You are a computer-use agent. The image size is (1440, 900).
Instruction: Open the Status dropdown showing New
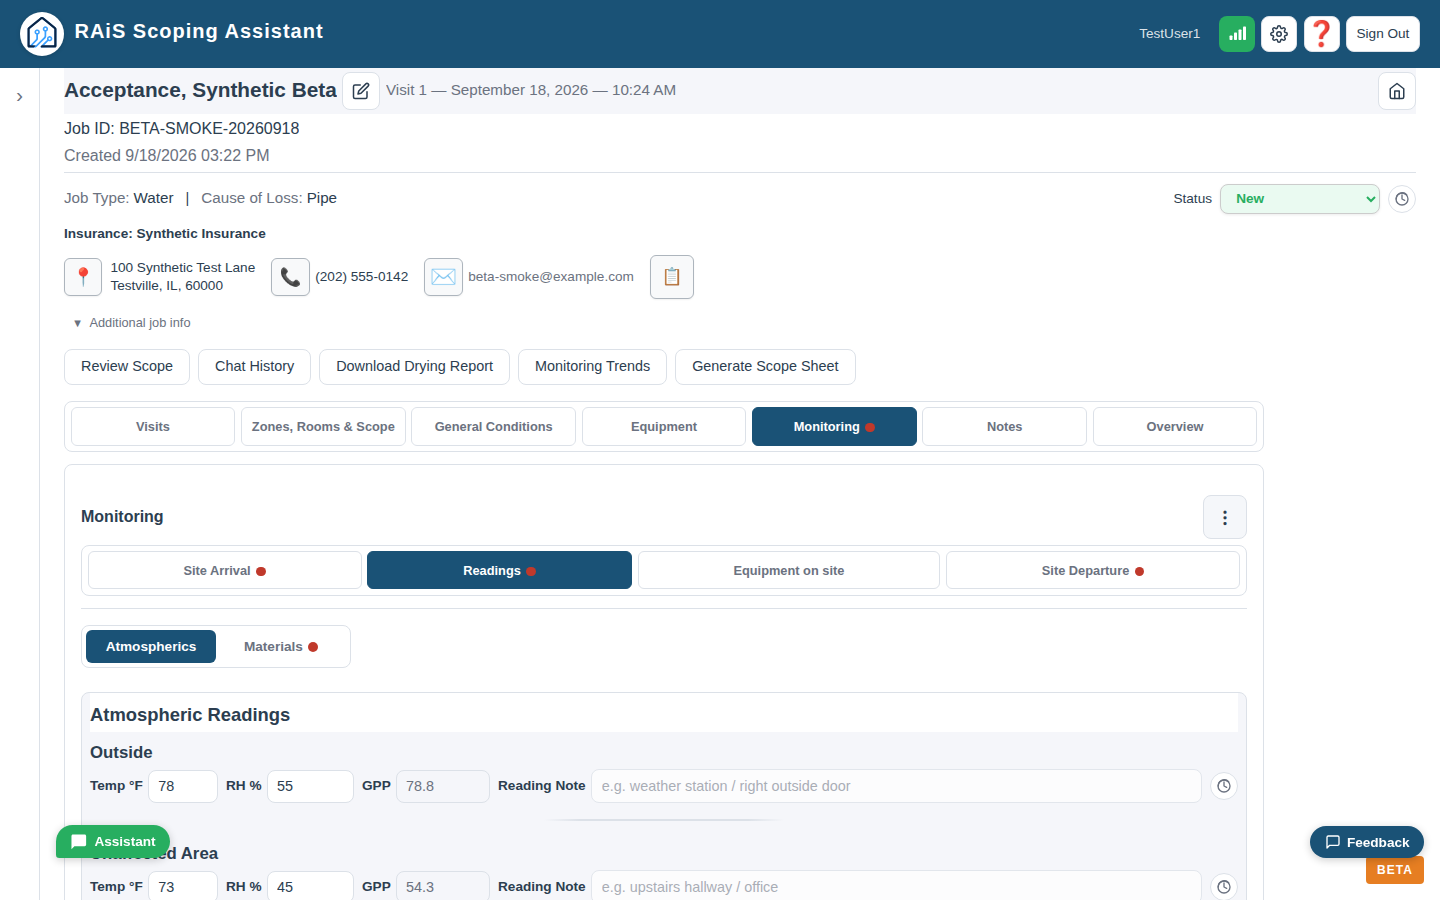coord(1300,199)
